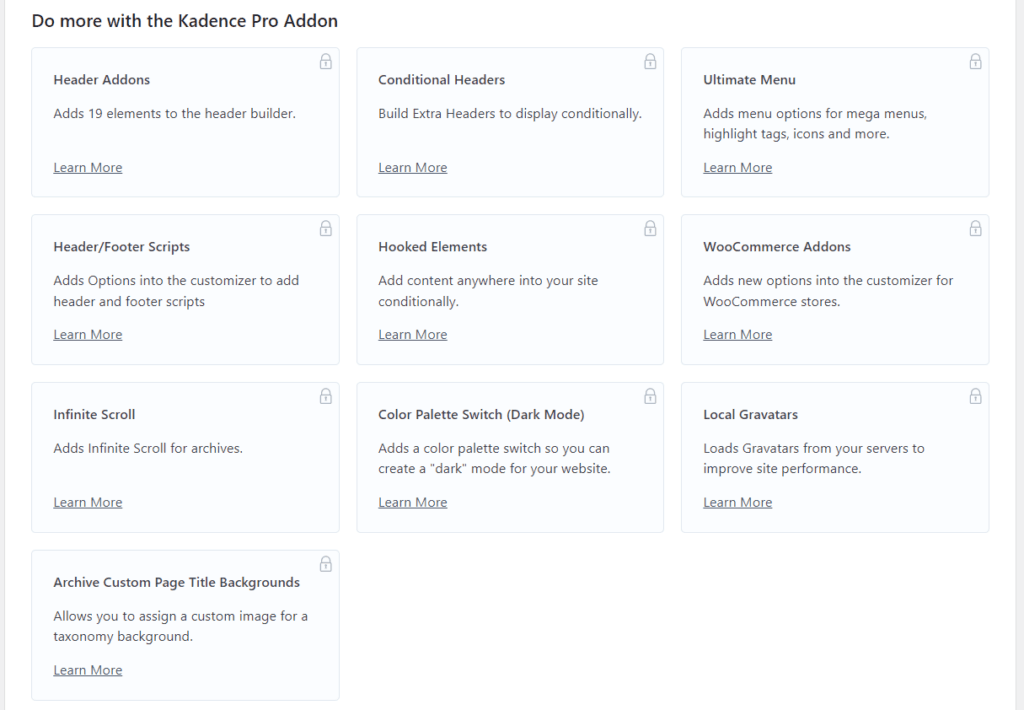Click the lock icon on Header/Footer Scripts card
Screen dimensions: 1024x710
click(325, 228)
